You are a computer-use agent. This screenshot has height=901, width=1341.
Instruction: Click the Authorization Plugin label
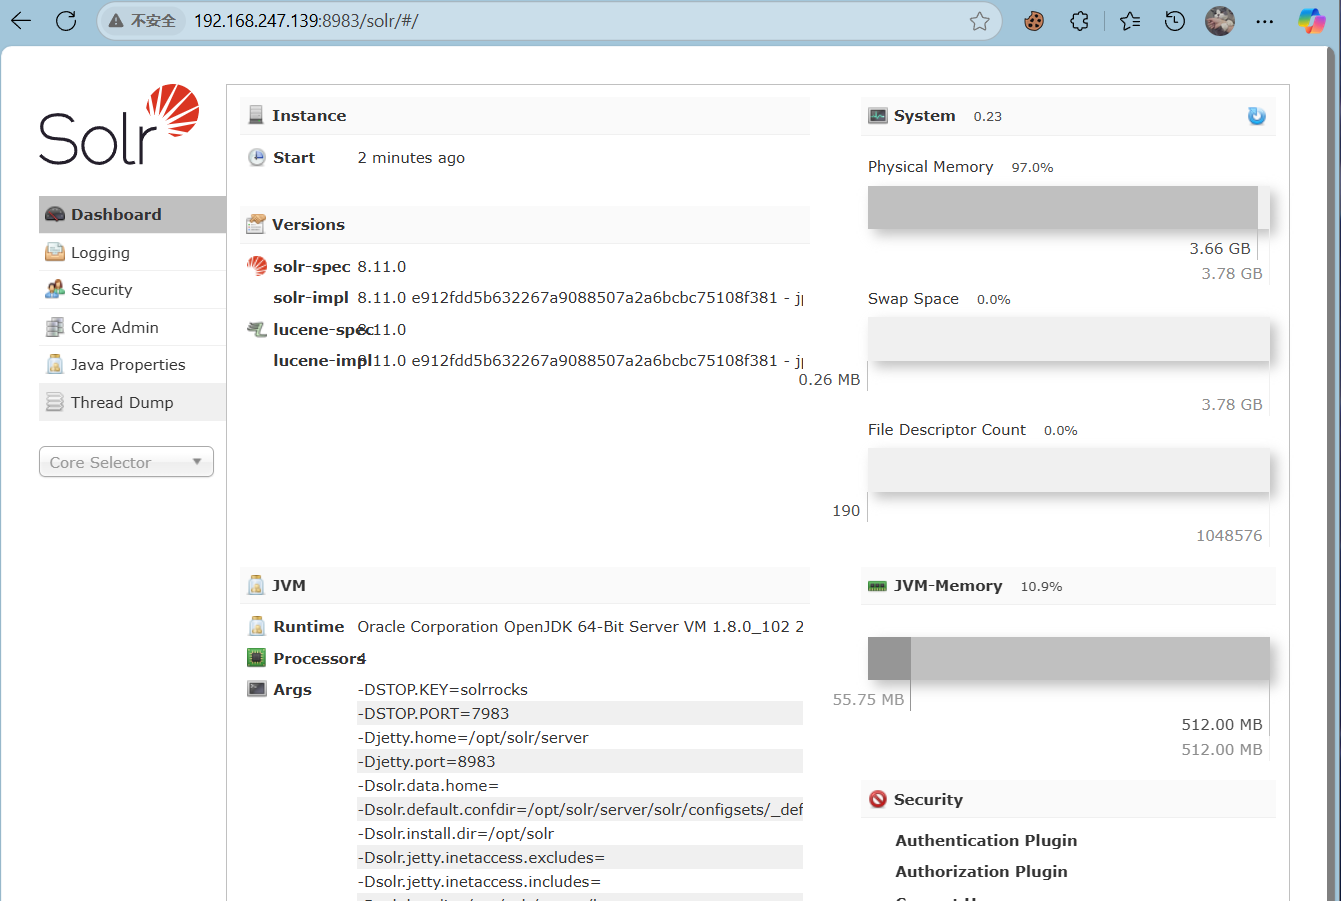pyautogui.click(x=981, y=871)
